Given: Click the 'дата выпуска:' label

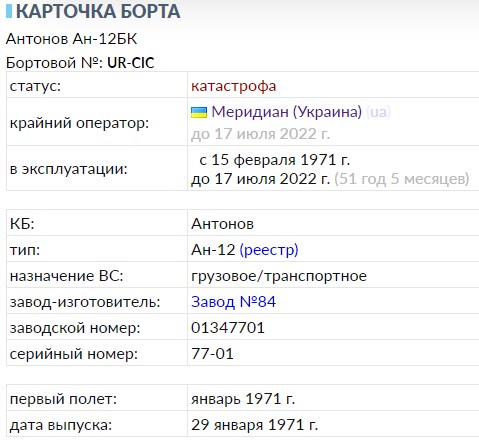Looking at the screenshot, I should (x=61, y=425).
